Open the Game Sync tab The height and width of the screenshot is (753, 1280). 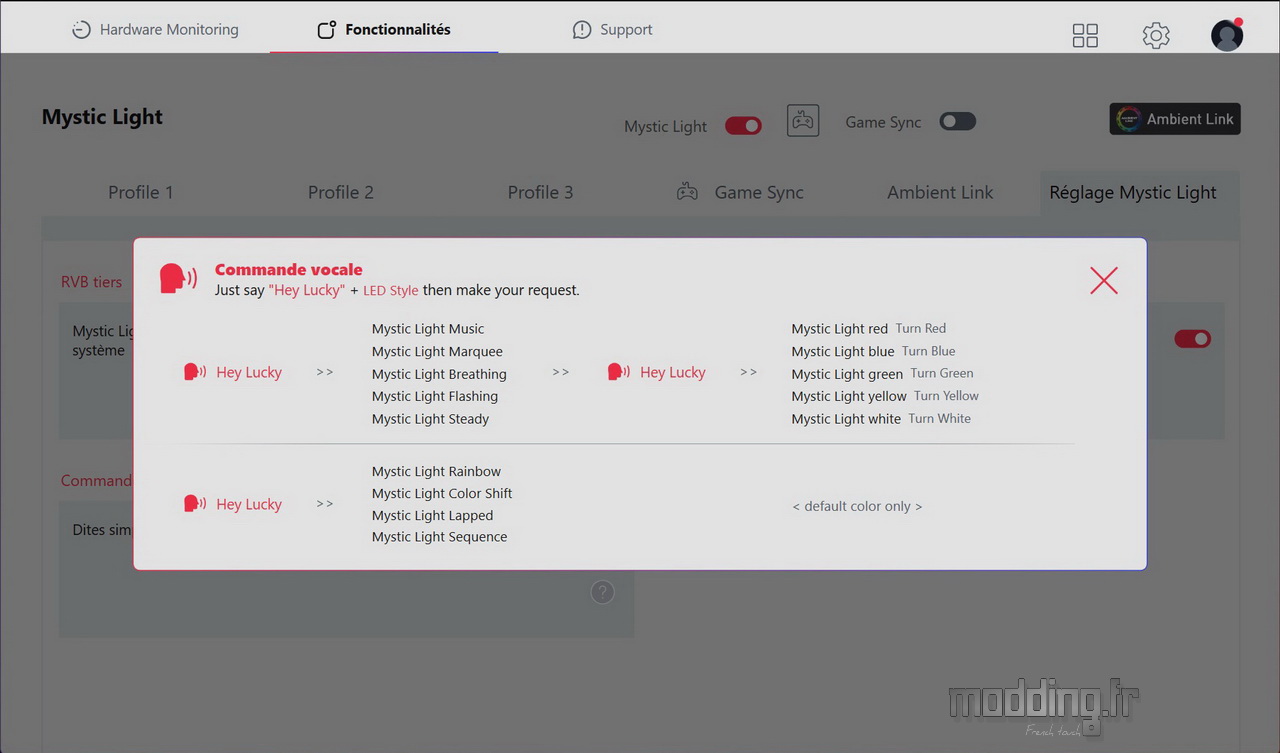[x=740, y=192]
